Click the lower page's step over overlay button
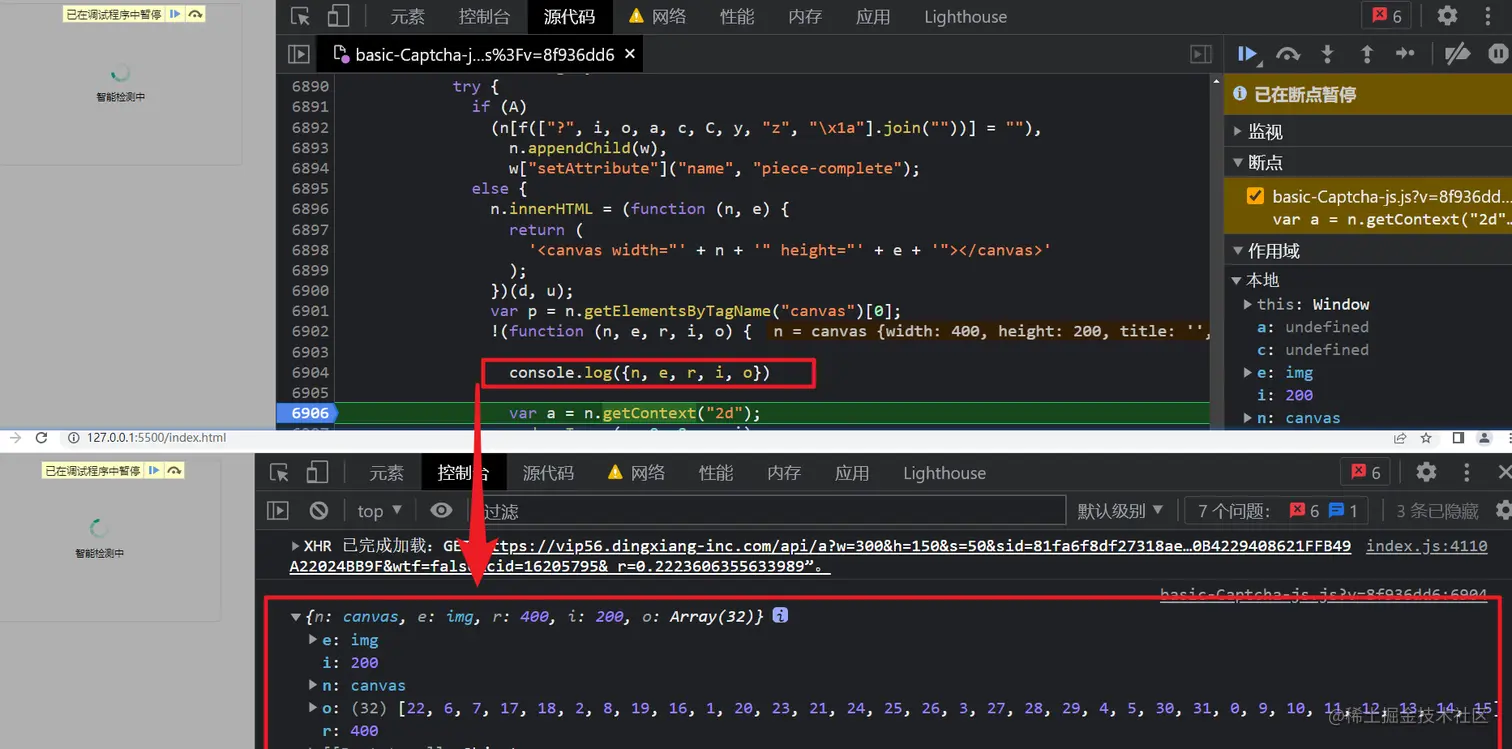The image size is (1512, 749). click(174, 470)
